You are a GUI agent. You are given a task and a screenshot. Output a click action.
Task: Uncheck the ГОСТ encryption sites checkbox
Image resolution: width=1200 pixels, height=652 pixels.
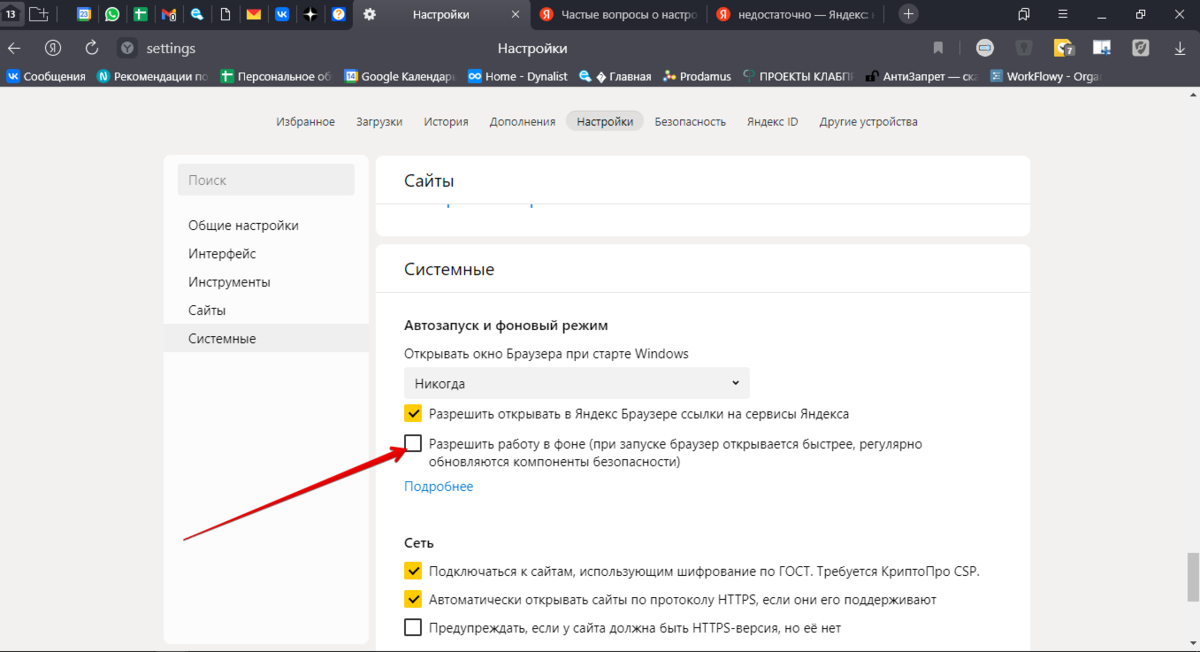[x=413, y=571]
